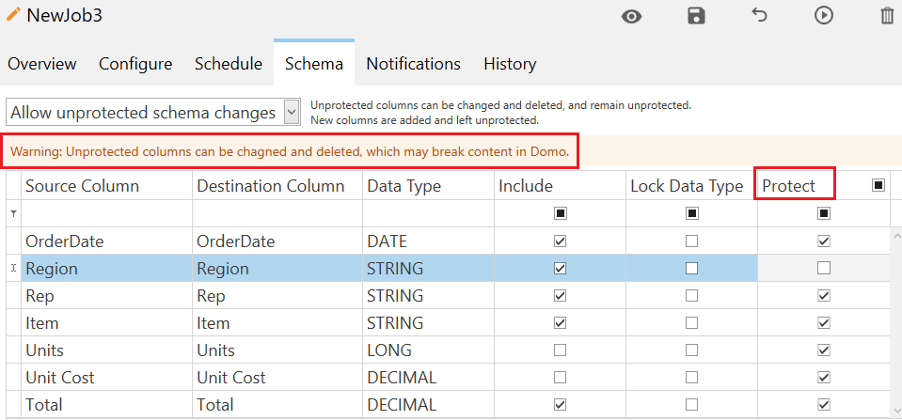Image resolution: width=902 pixels, height=420 pixels.
Task: Run the job with the play icon
Action: pyautogui.click(x=824, y=16)
